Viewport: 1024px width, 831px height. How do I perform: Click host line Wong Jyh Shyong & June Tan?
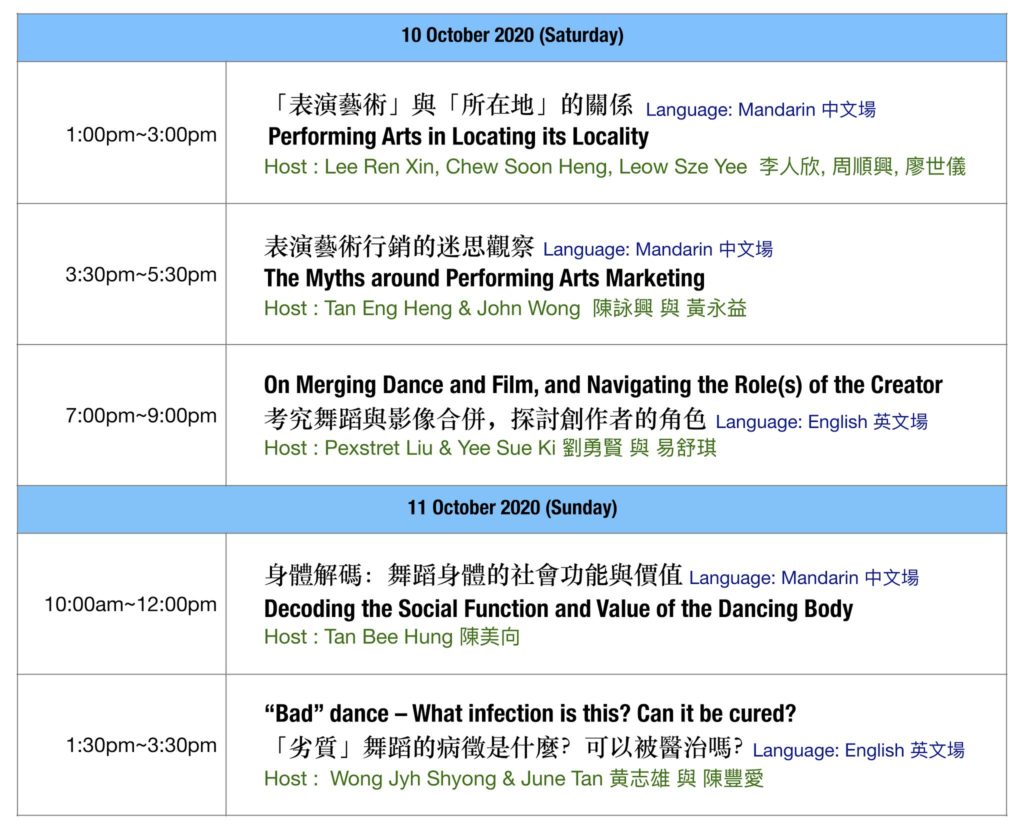(513, 779)
